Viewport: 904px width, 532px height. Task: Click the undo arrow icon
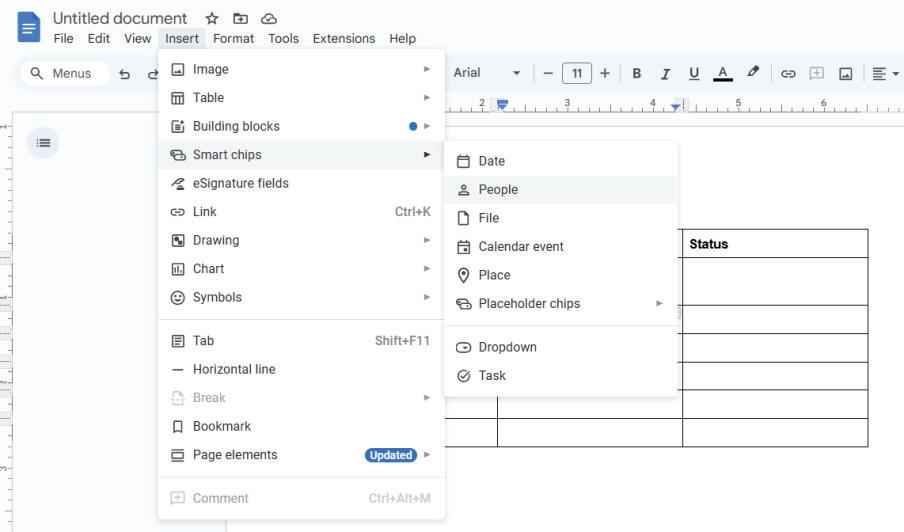point(125,74)
